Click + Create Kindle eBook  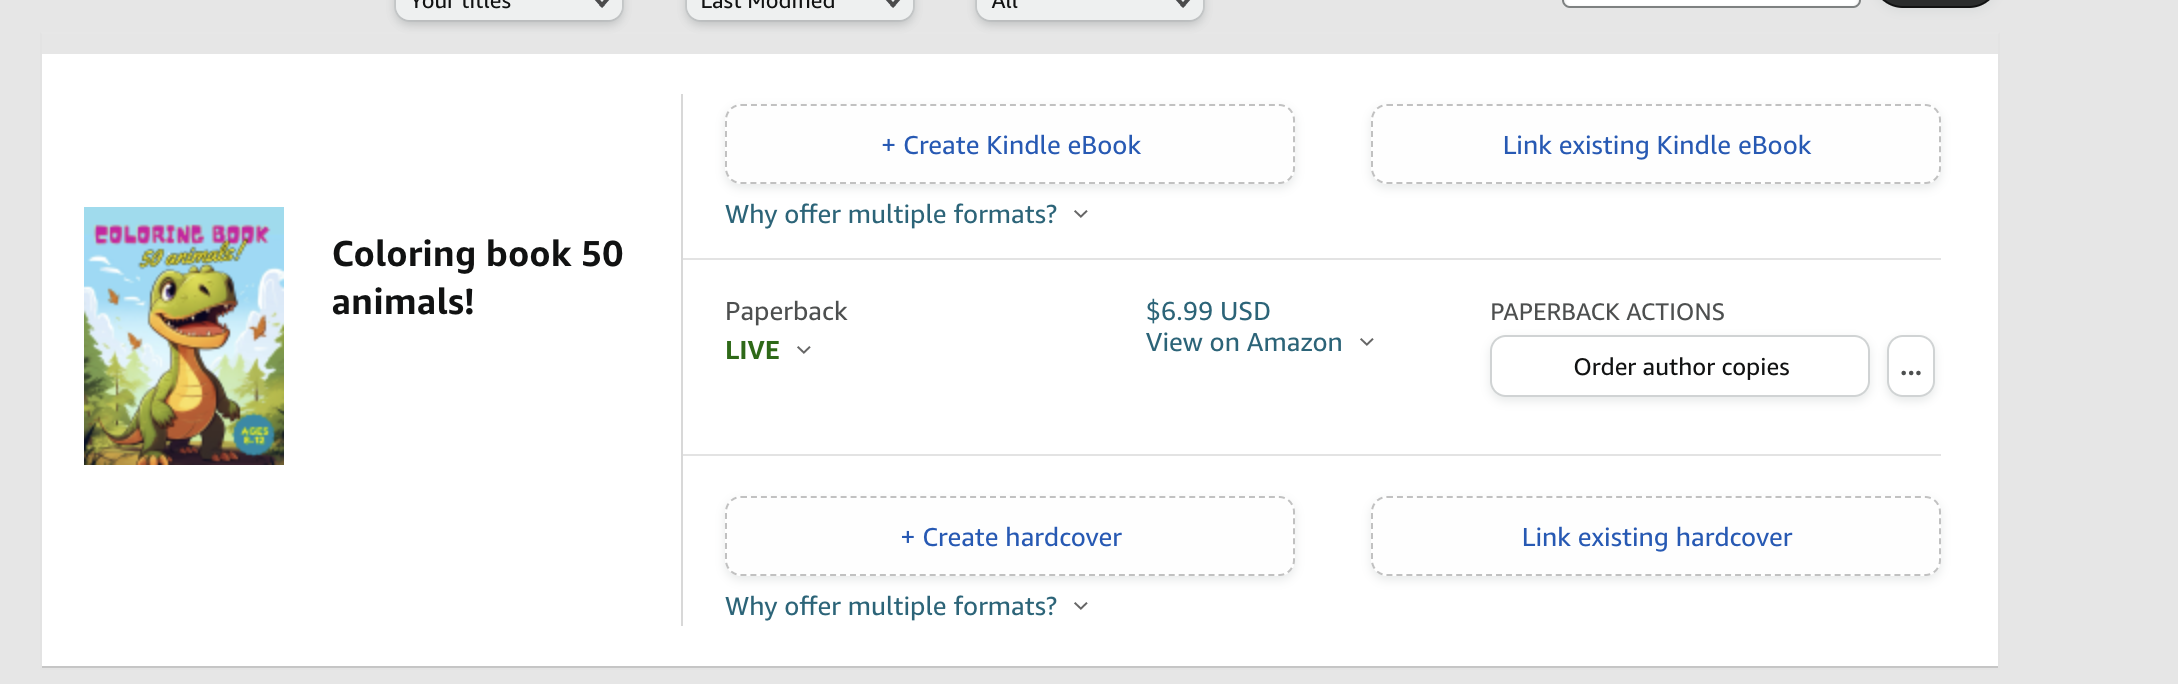click(1010, 145)
